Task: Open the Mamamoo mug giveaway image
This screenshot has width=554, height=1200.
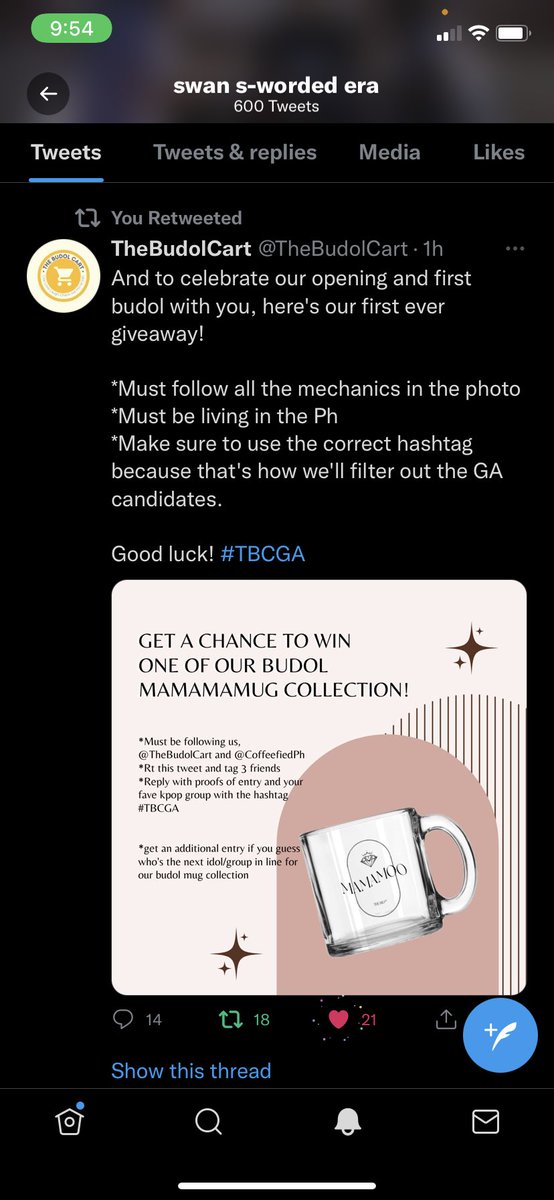Action: pos(319,787)
